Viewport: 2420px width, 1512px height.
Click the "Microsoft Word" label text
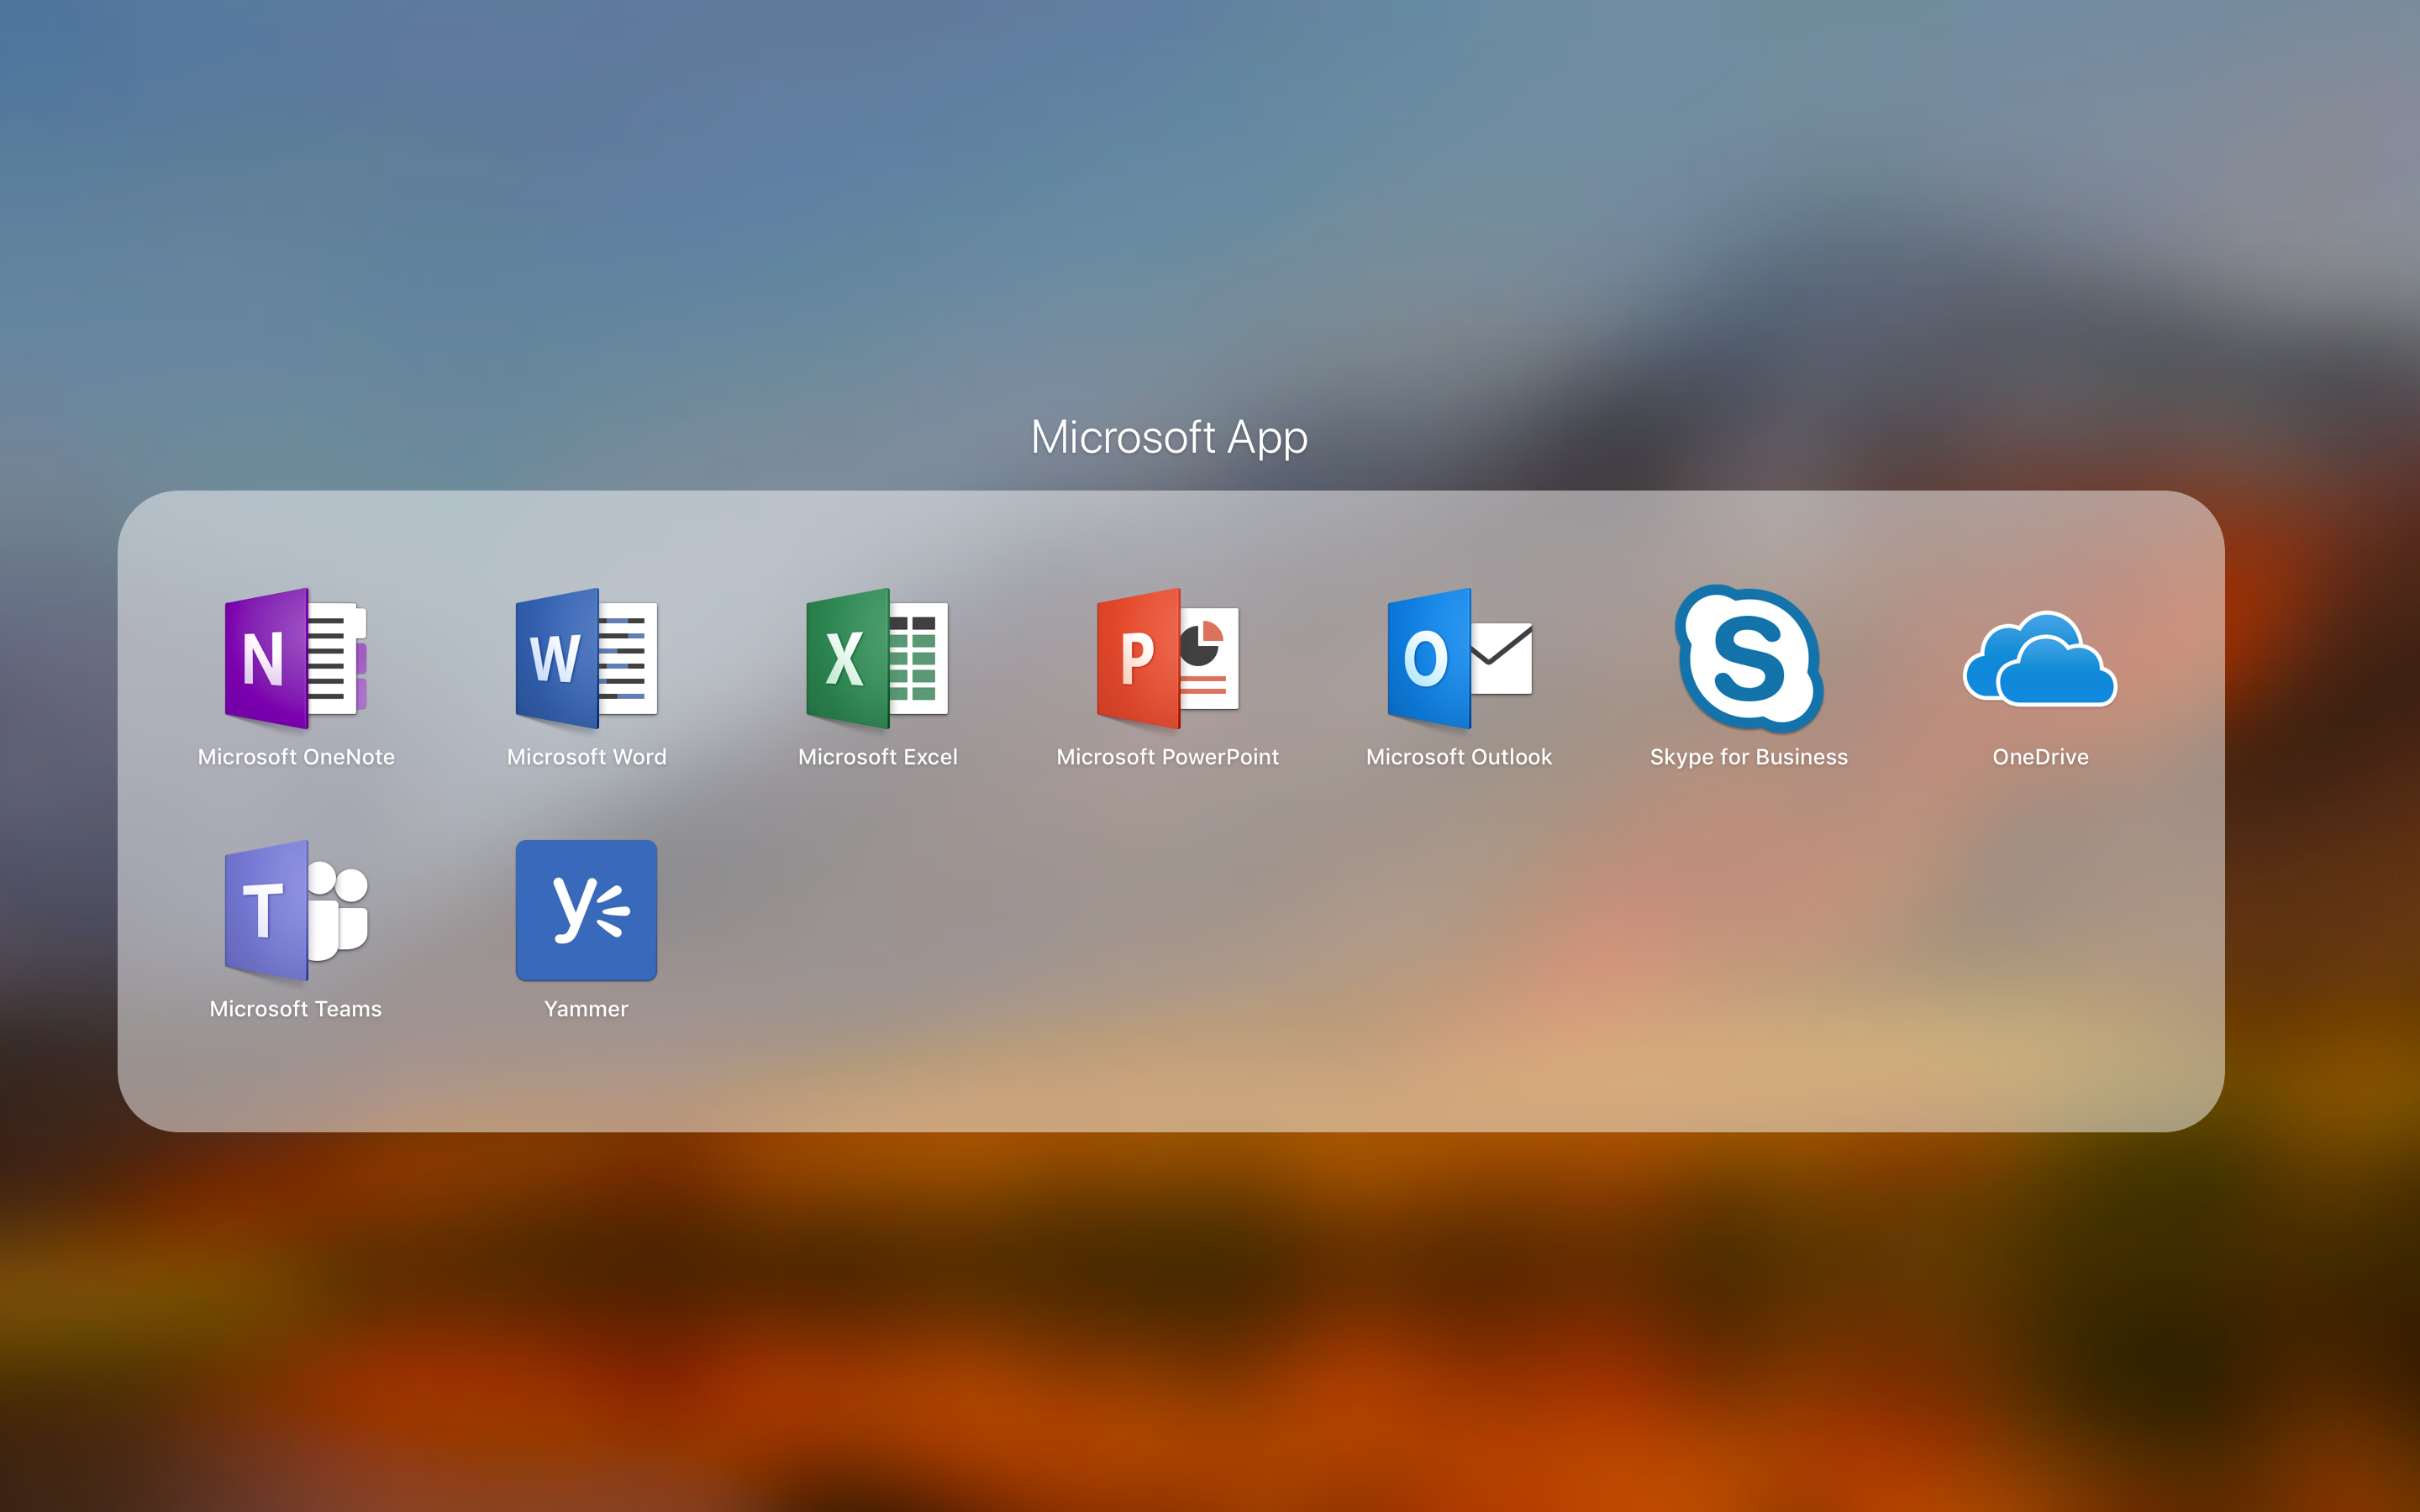pyautogui.click(x=586, y=757)
